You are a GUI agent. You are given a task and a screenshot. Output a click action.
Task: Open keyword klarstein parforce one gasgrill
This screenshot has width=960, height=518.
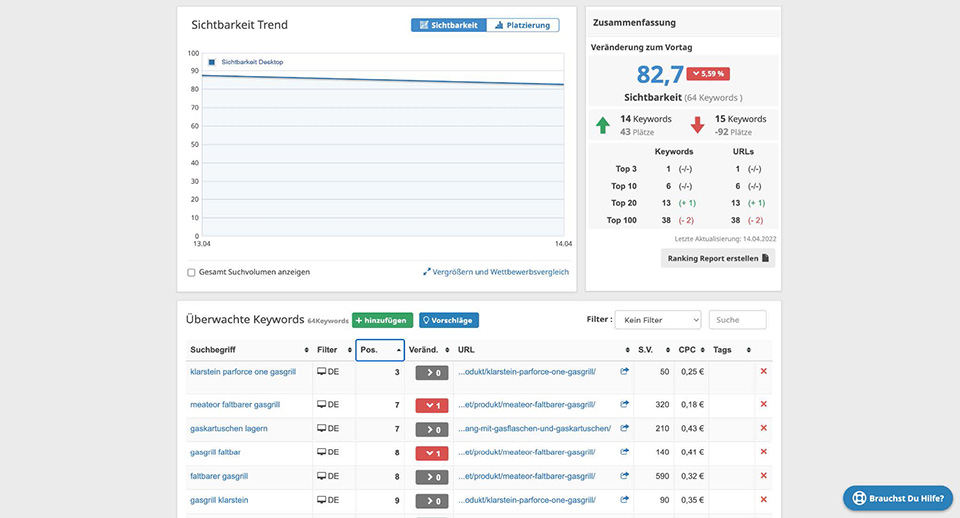[x=243, y=372]
